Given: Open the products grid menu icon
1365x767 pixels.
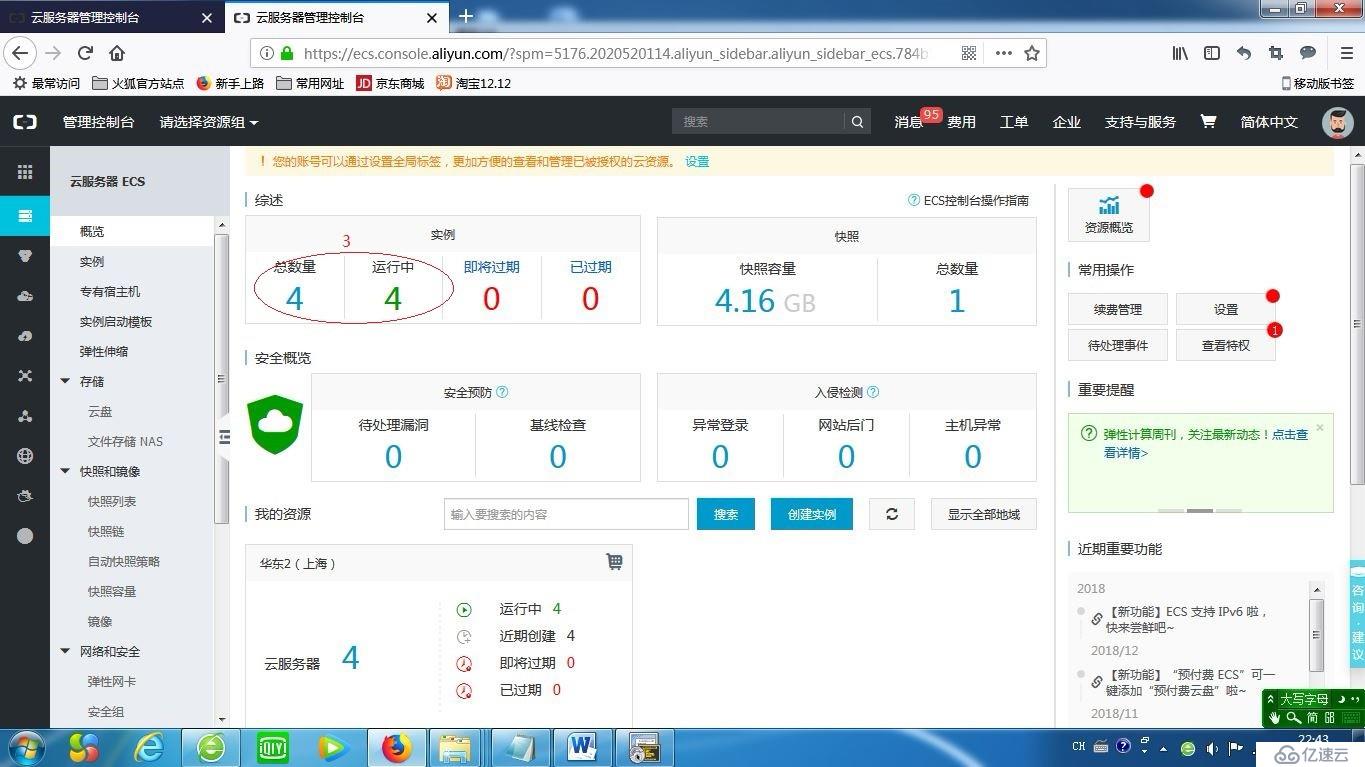Looking at the screenshot, I should pos(25,172).
